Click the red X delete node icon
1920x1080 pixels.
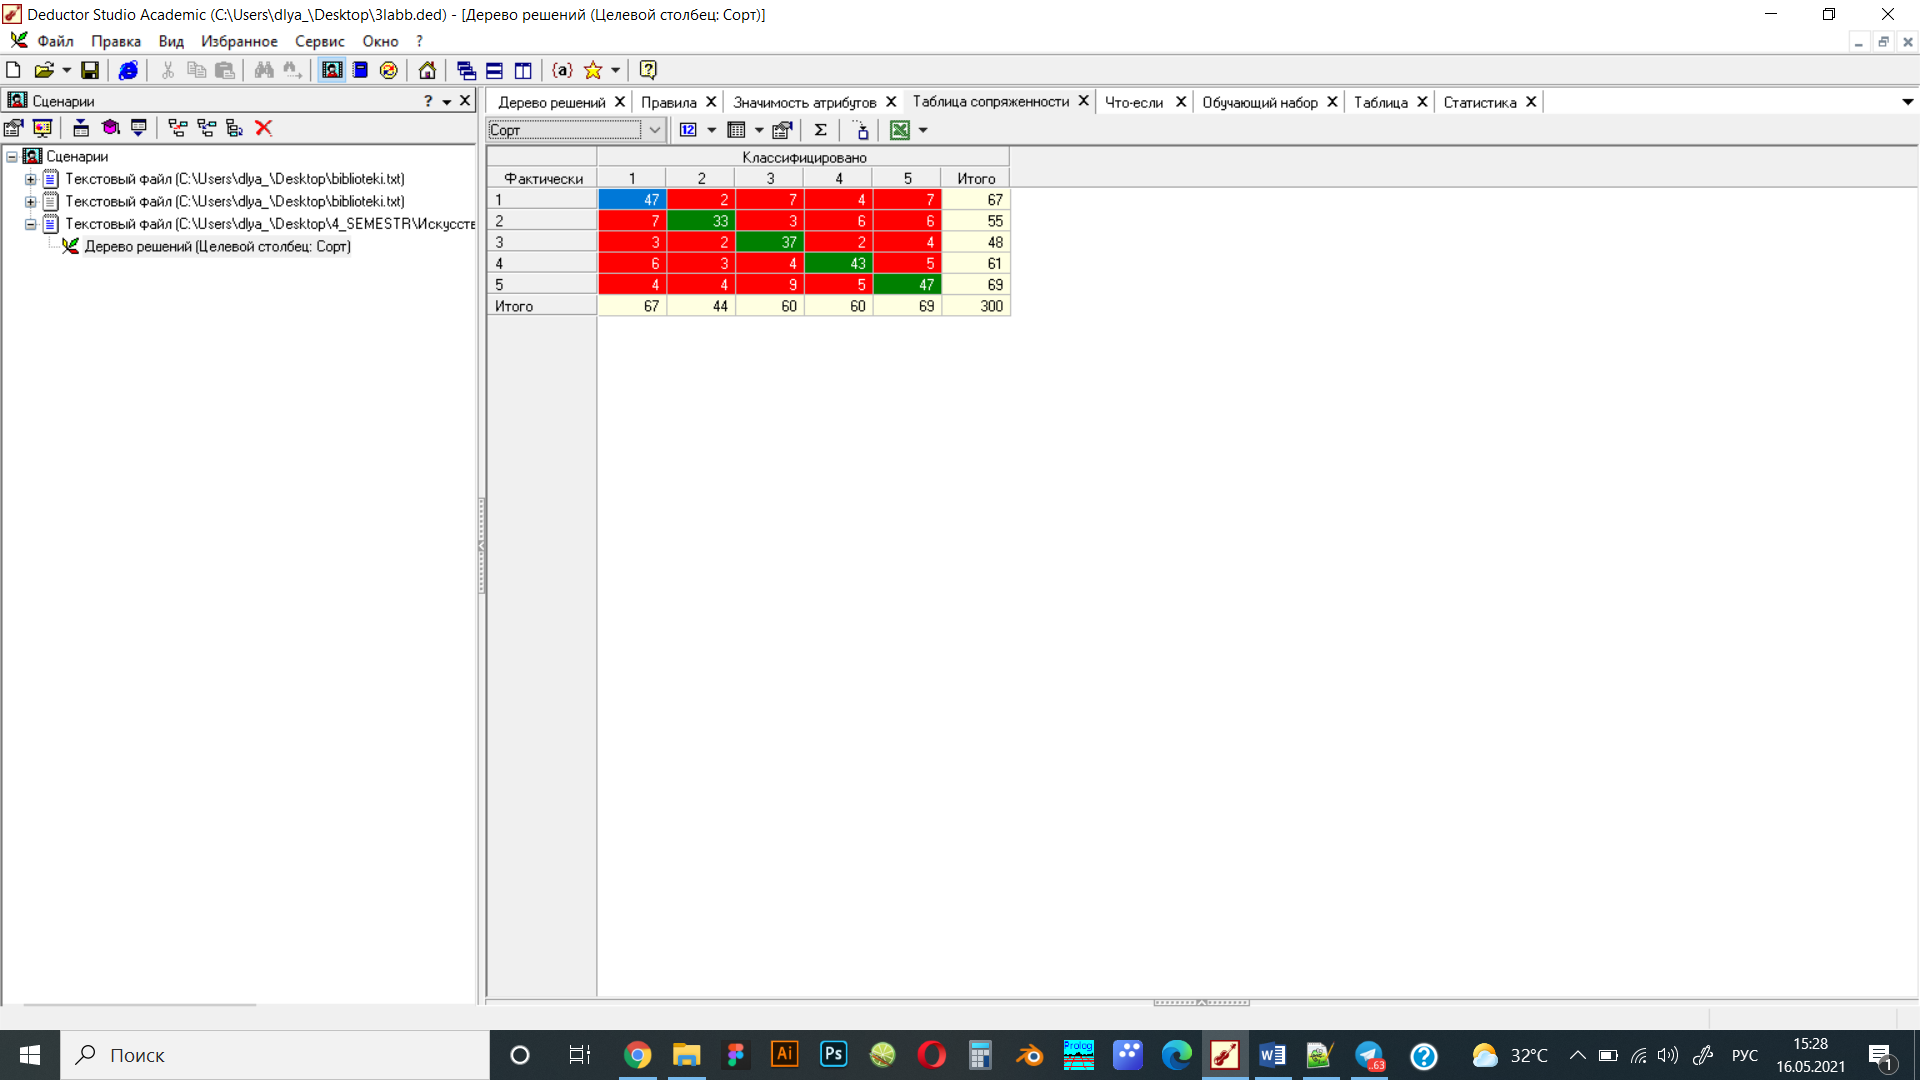pyautogui.click(x=263, y=128)
